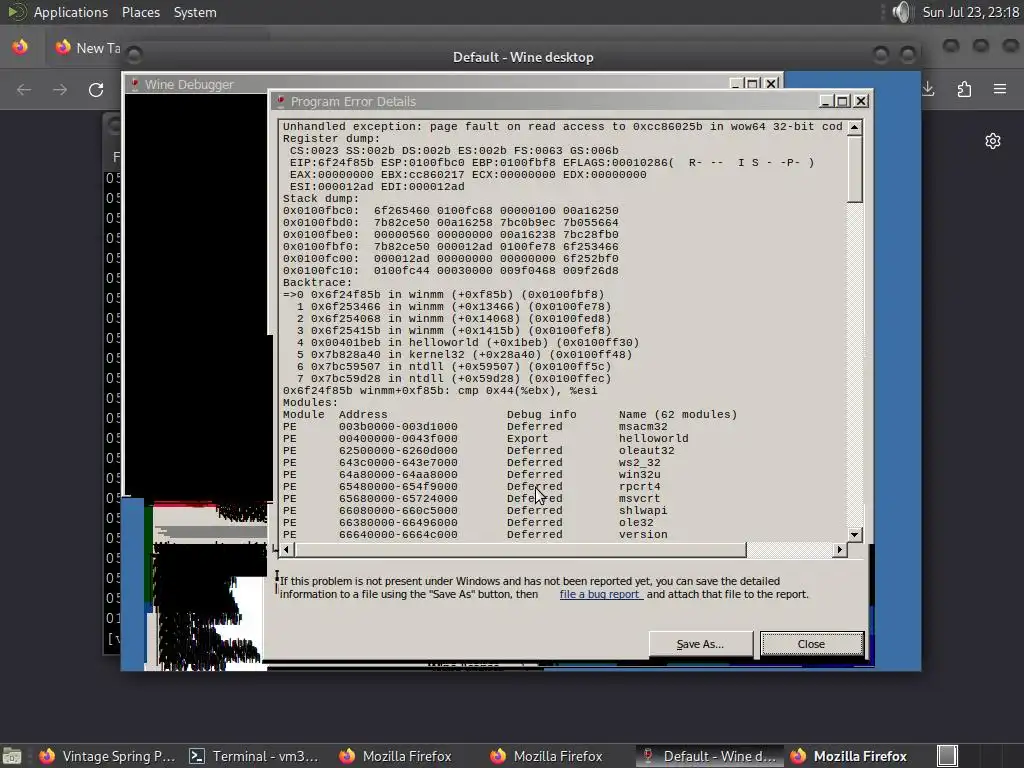Click Wine desktop window title 'Default - Wine desktop'
The image size is (1024, 768).
pyautogui.click(x=523, y=57)
